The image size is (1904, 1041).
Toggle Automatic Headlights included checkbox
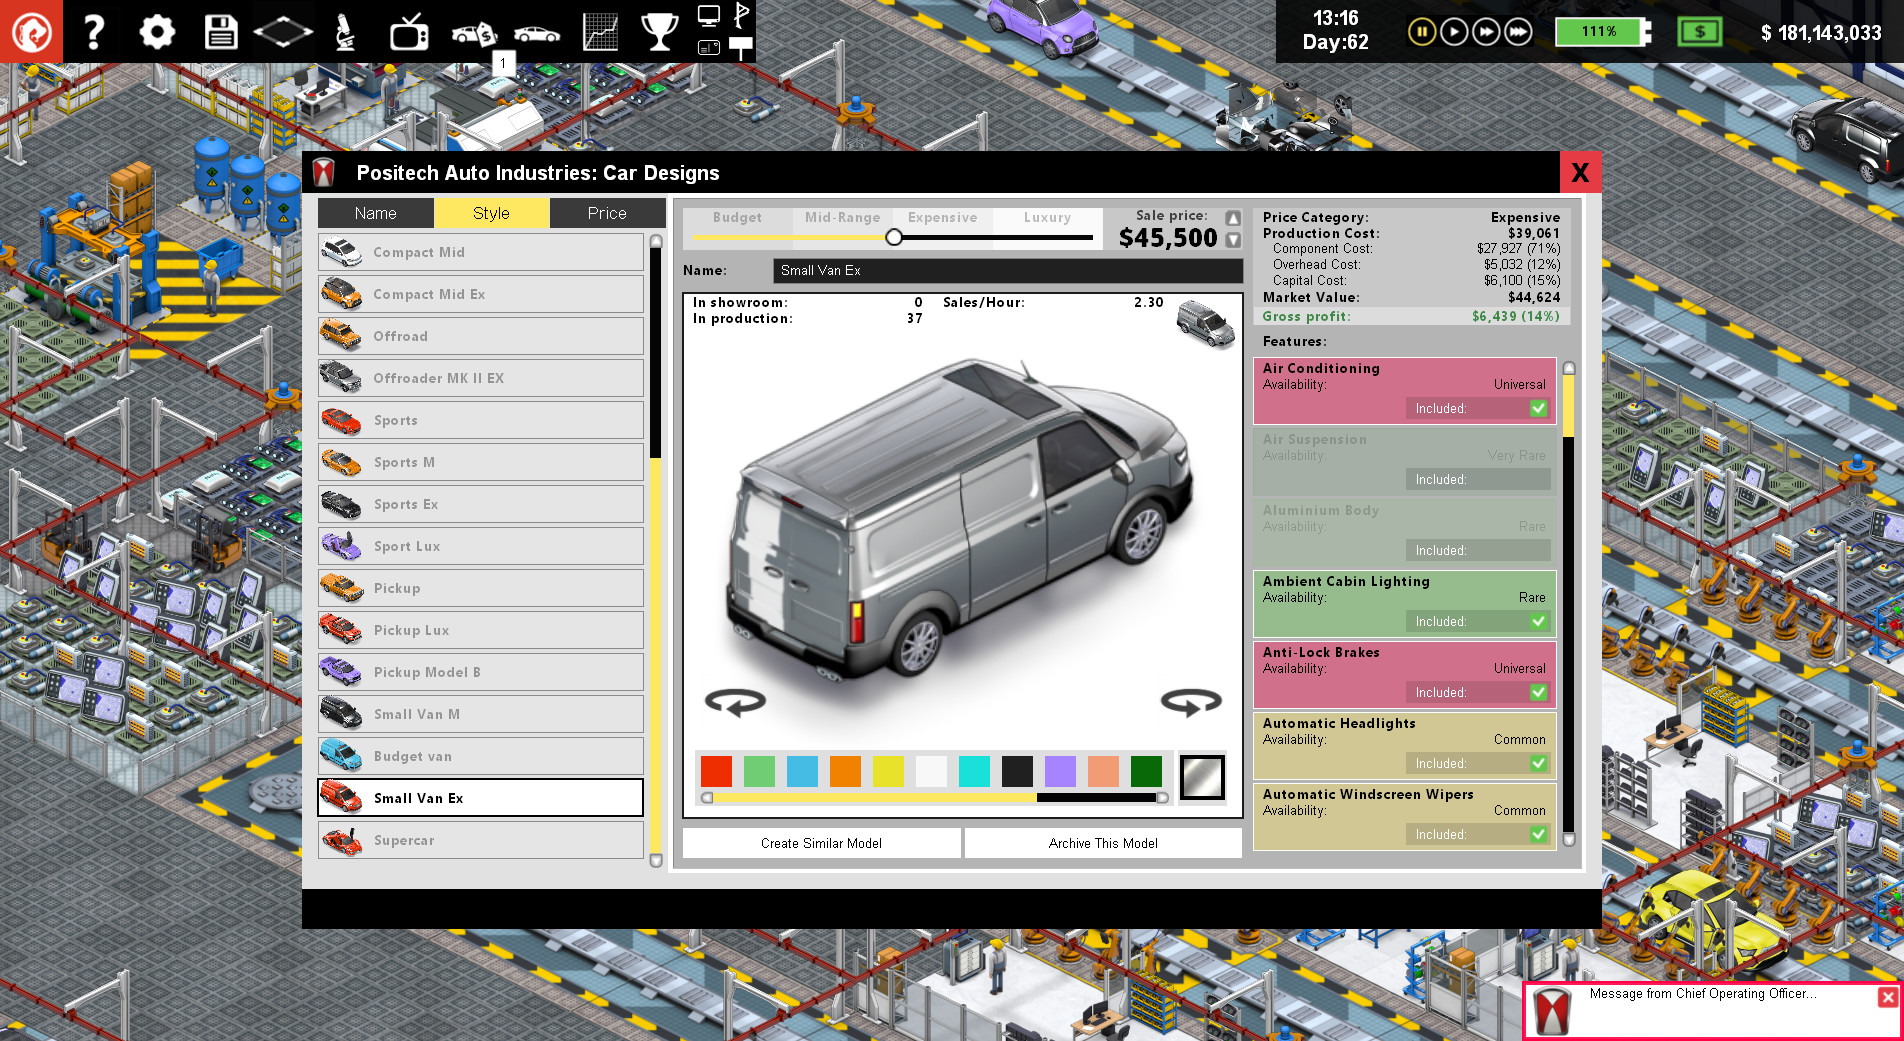1538,763
